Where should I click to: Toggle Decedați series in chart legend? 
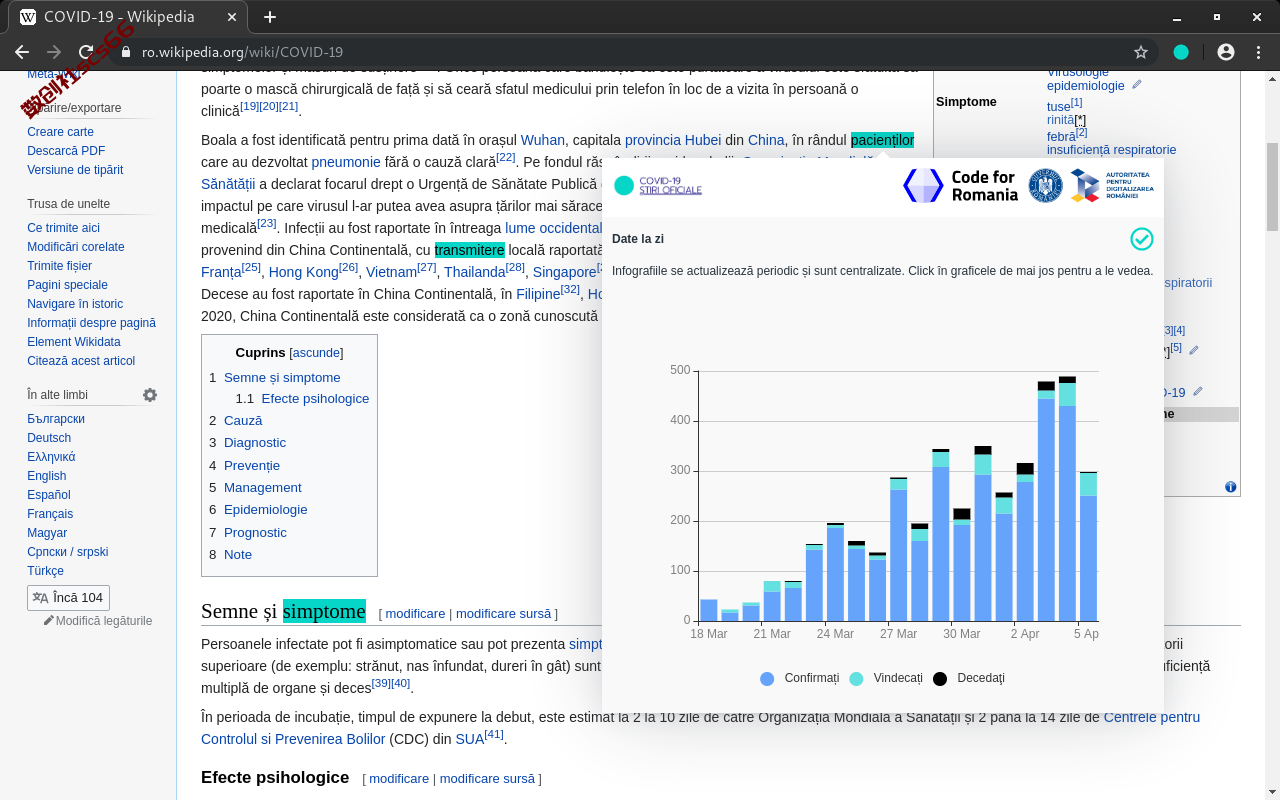(x=968, y=678)
